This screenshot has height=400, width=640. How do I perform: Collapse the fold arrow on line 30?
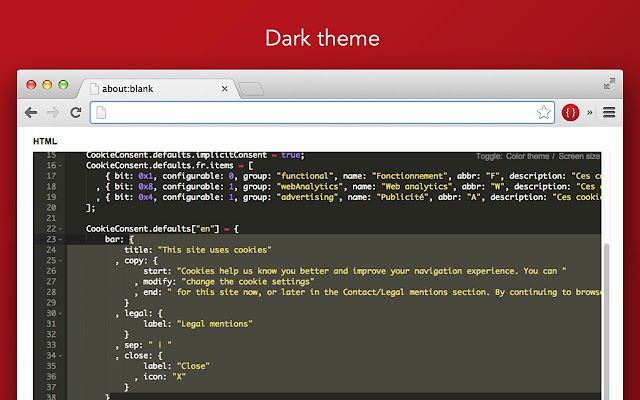click(60, 313)
